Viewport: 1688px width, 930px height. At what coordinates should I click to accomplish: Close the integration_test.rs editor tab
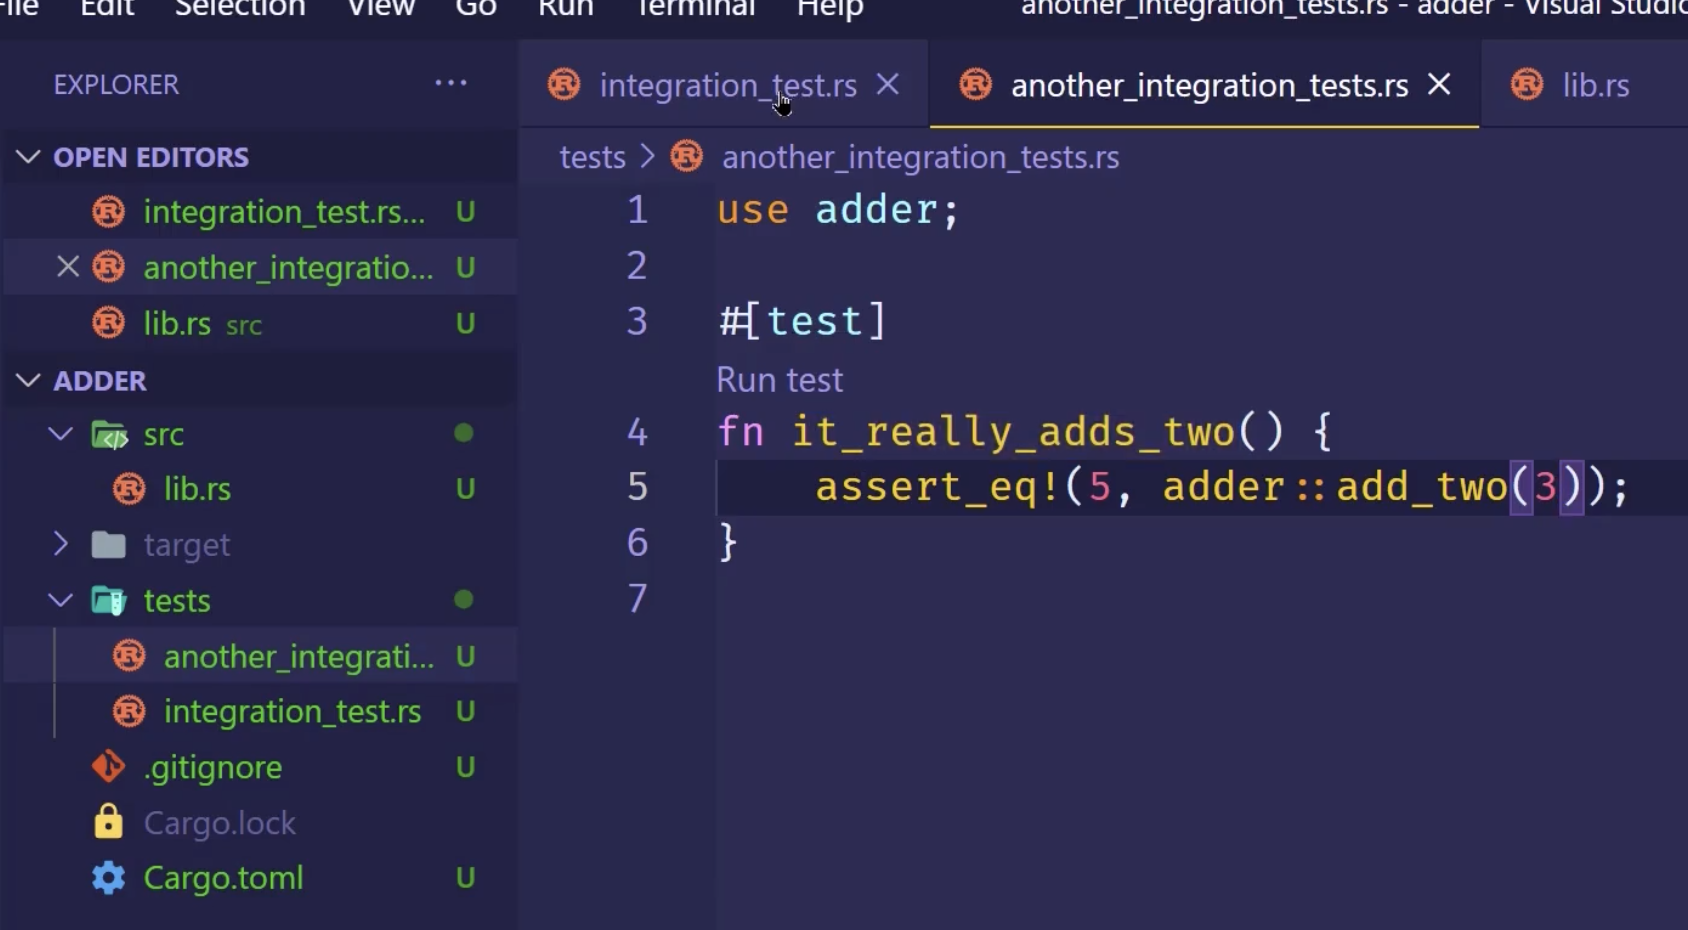point(888,85)
